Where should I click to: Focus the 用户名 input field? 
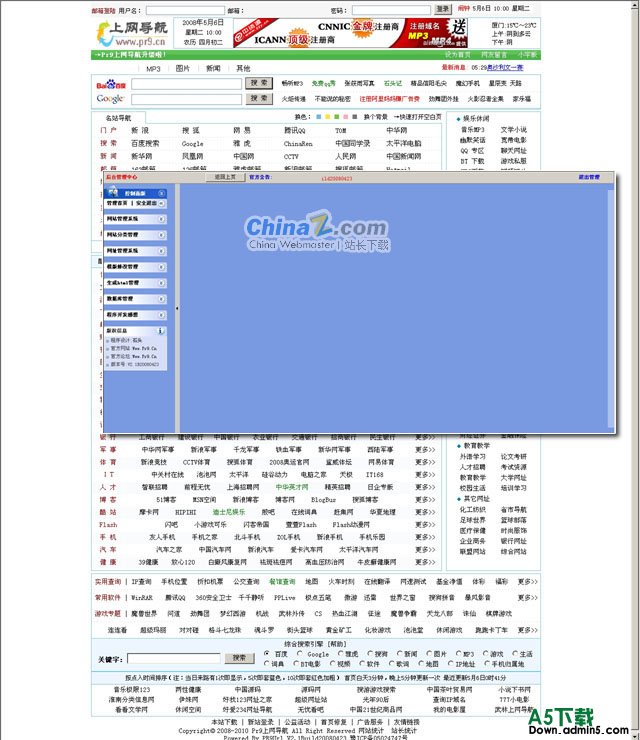(x=185, y=10)
